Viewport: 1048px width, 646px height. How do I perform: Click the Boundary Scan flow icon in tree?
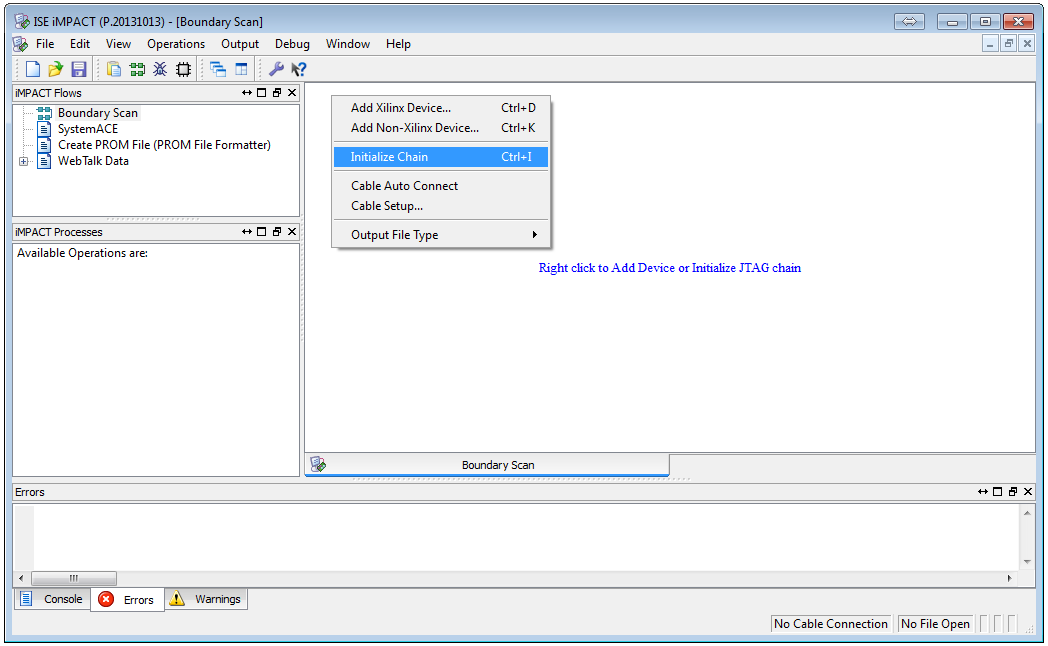pyautogui.click(x=44, y=113)
